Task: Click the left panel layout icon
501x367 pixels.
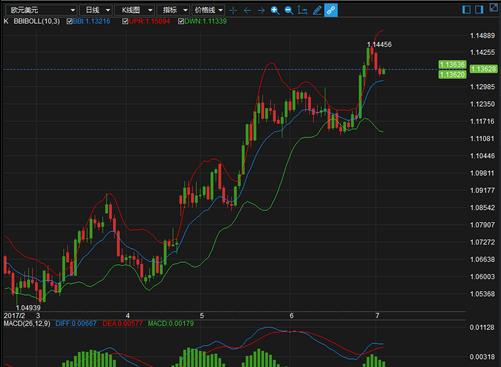Action: (466, 10)
